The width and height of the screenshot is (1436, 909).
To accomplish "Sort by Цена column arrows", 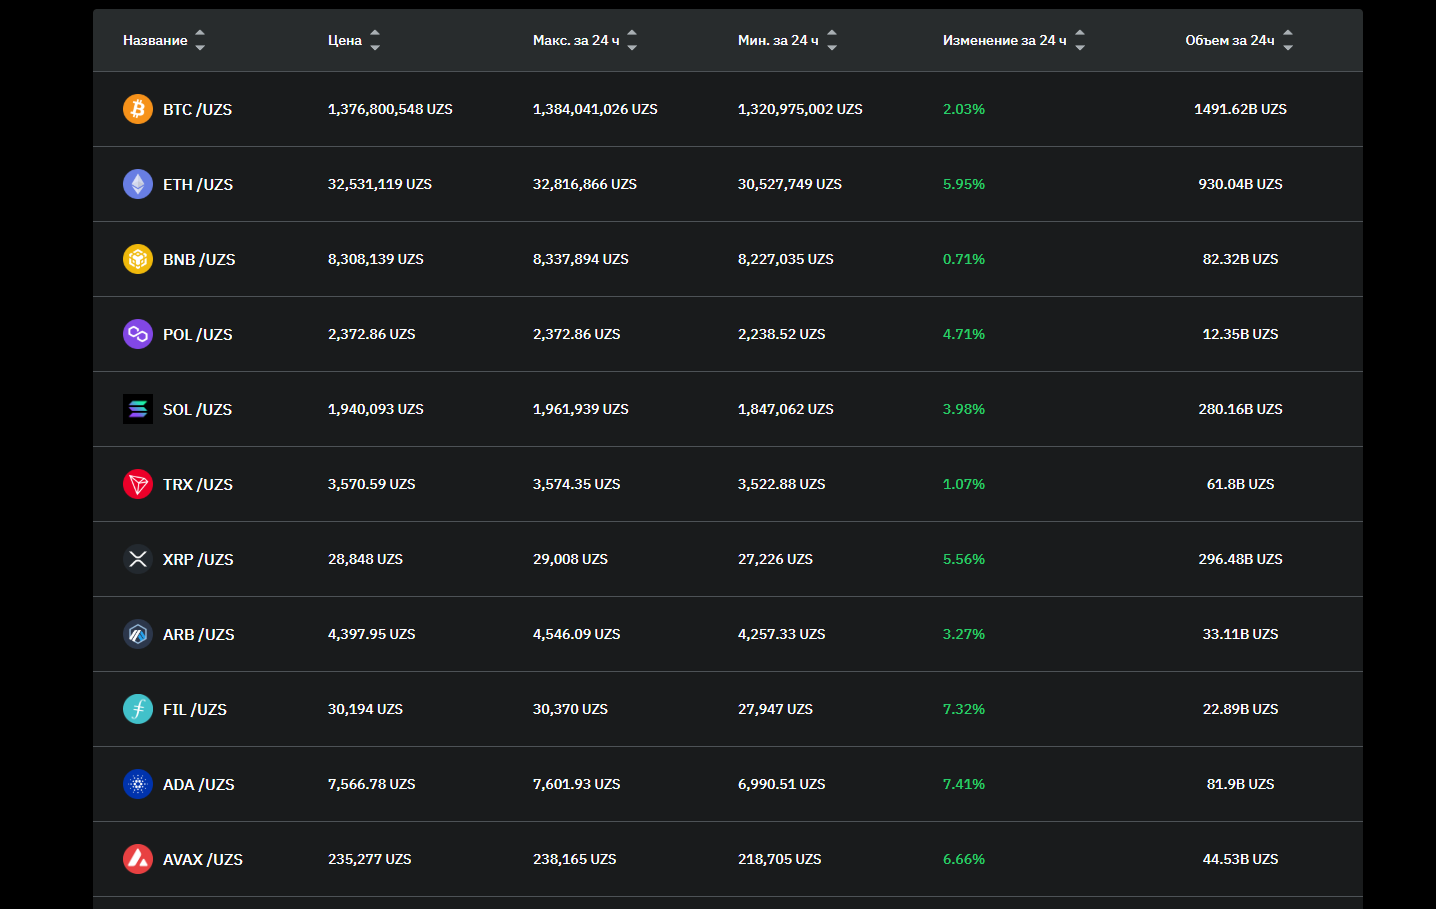I will tap(375, 40).
